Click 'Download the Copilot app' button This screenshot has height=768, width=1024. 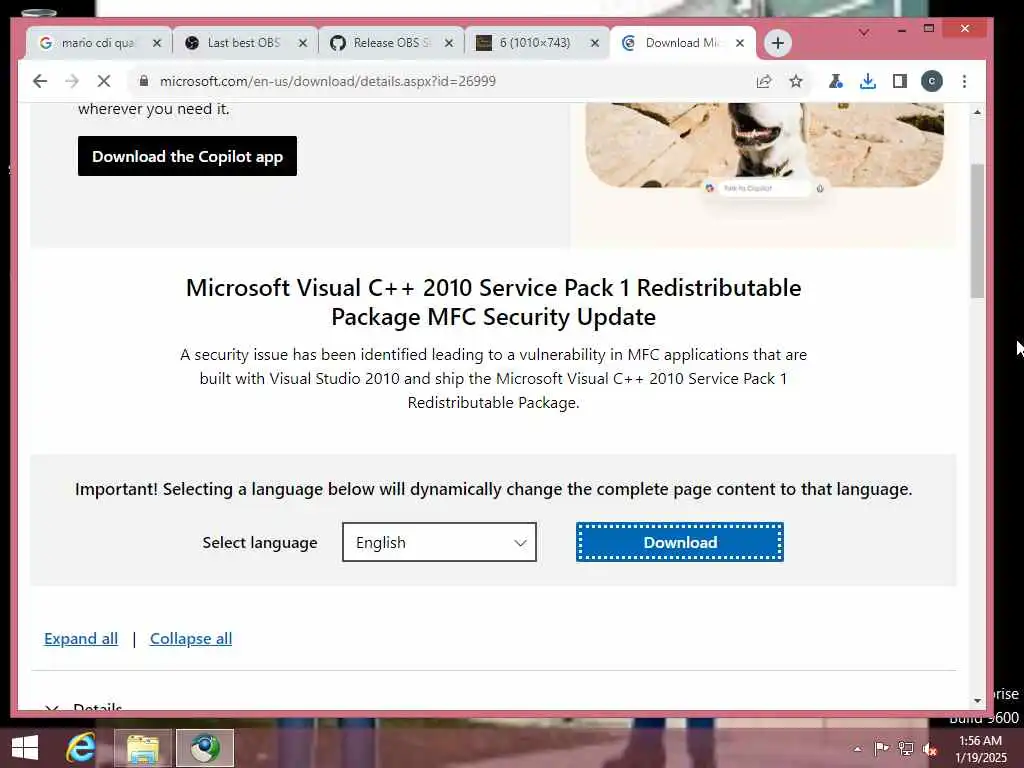click(x=187, y=156)
